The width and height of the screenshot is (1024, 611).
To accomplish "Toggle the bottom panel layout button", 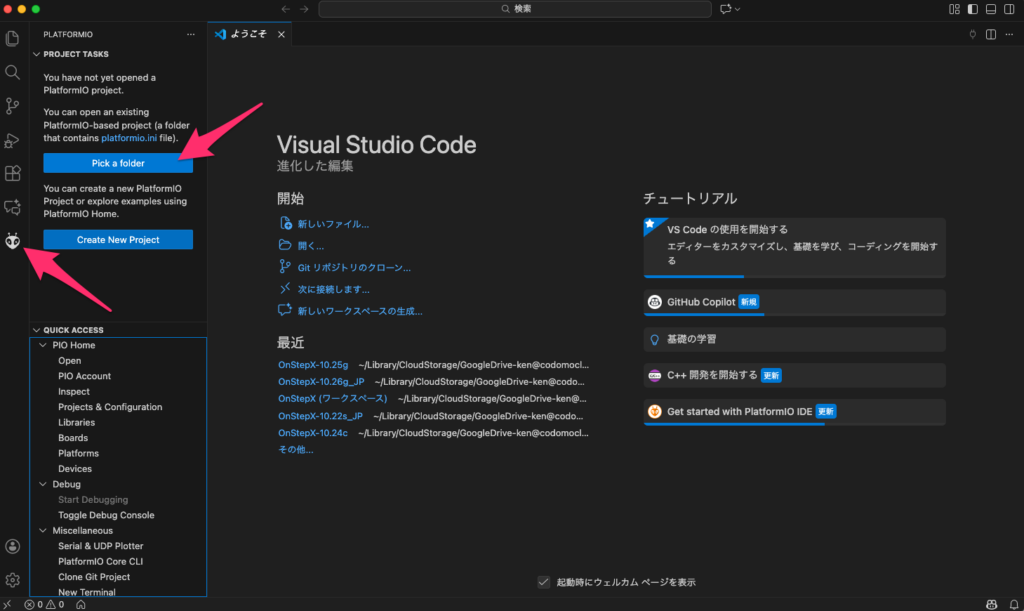I will (990, 9).
